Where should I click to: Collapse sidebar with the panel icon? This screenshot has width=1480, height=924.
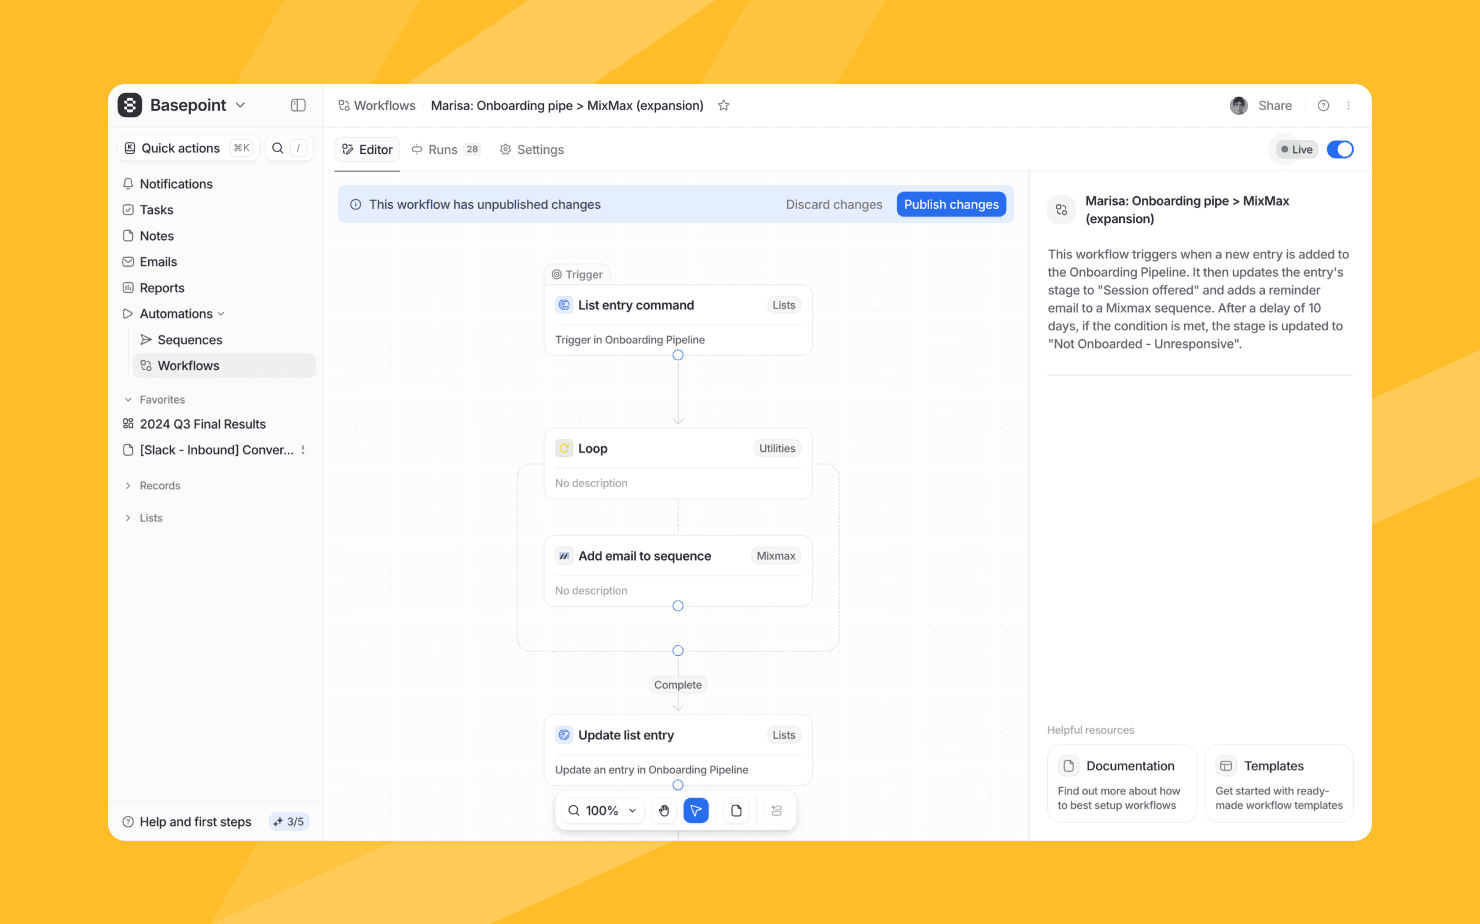[298, 105]
